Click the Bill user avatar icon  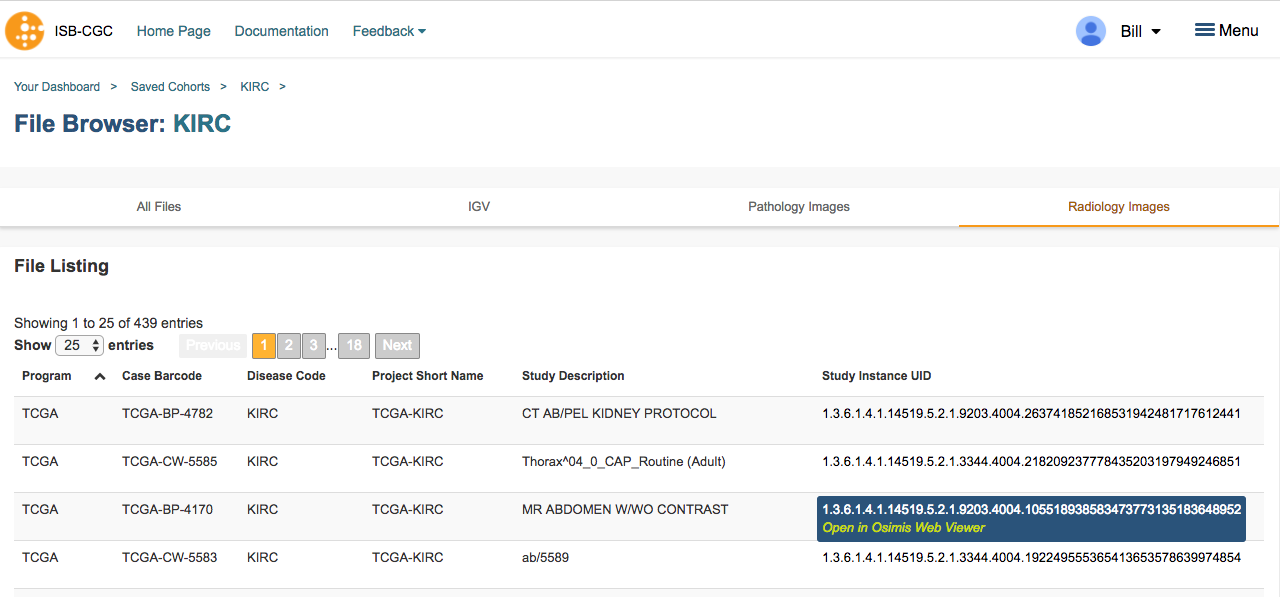(1090, 31)
